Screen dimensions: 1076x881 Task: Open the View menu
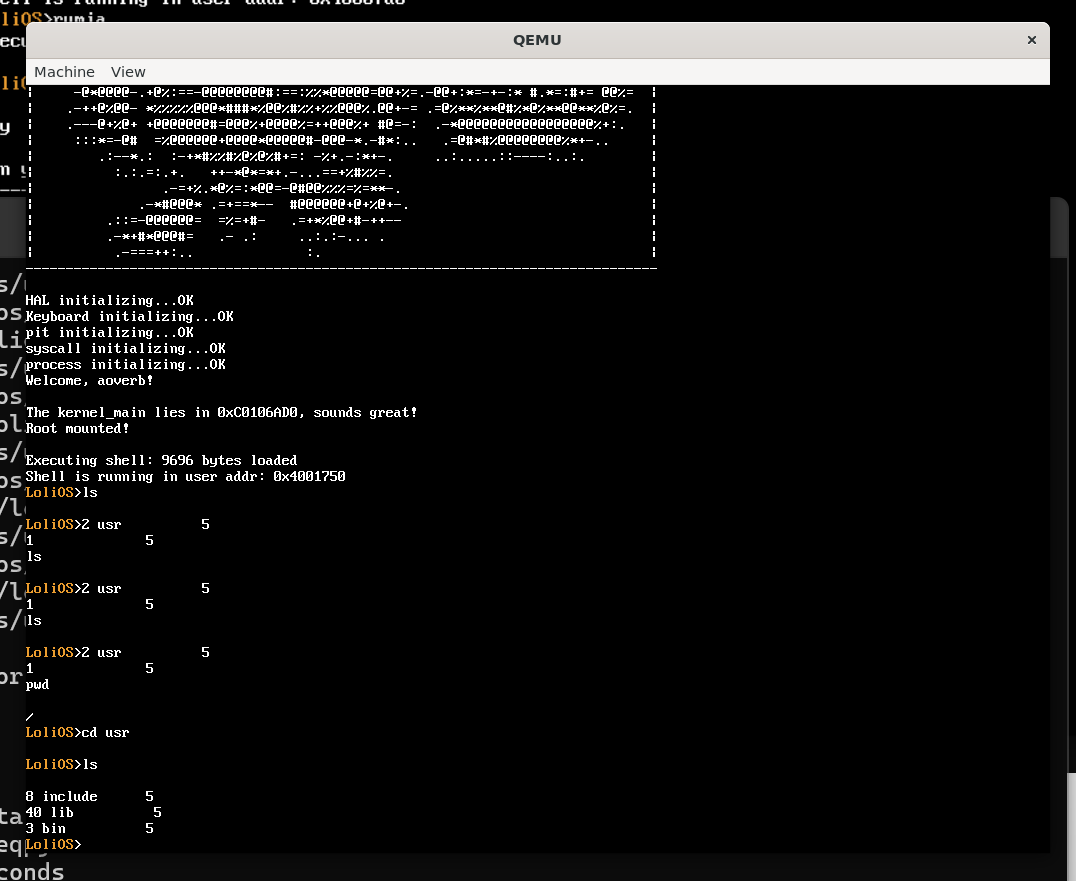pyautogui.click(x=128, y=72)
